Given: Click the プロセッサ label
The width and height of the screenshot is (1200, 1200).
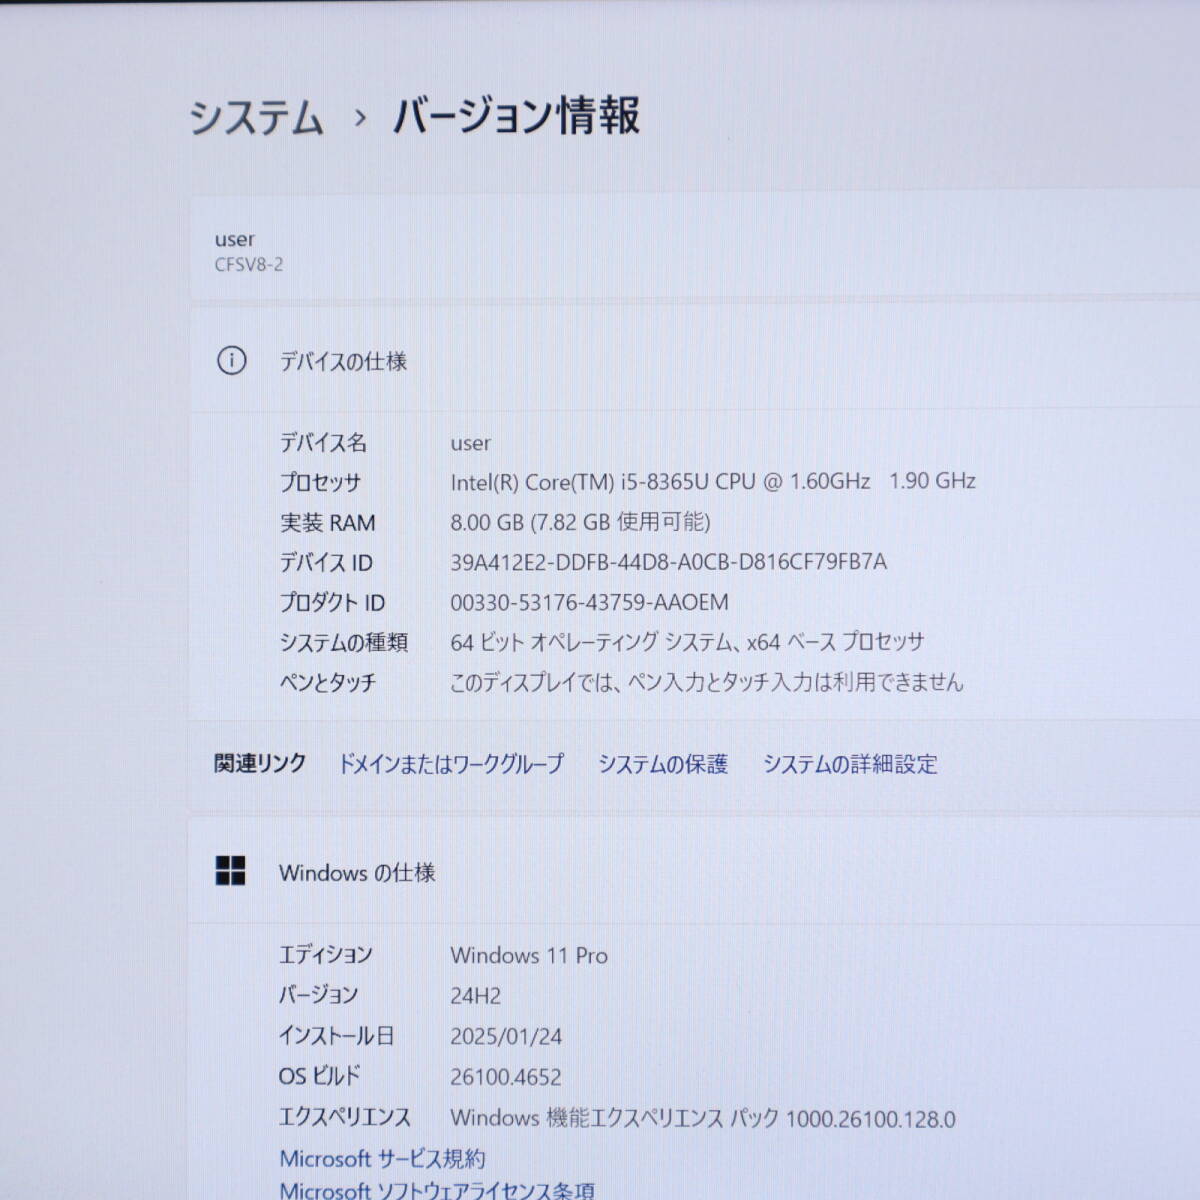Looking at the screenshot, I should (320, 482).
